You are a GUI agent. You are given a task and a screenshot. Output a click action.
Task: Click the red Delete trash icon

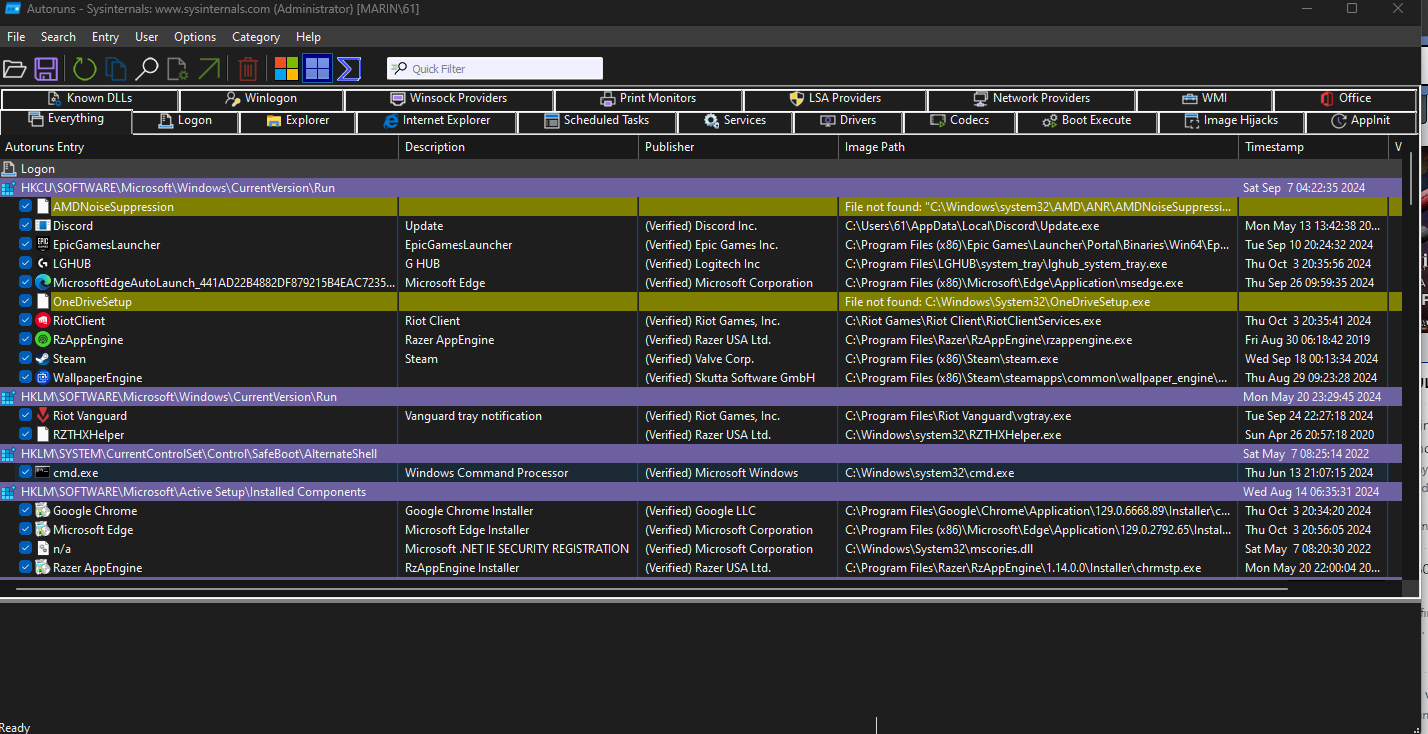248,69
